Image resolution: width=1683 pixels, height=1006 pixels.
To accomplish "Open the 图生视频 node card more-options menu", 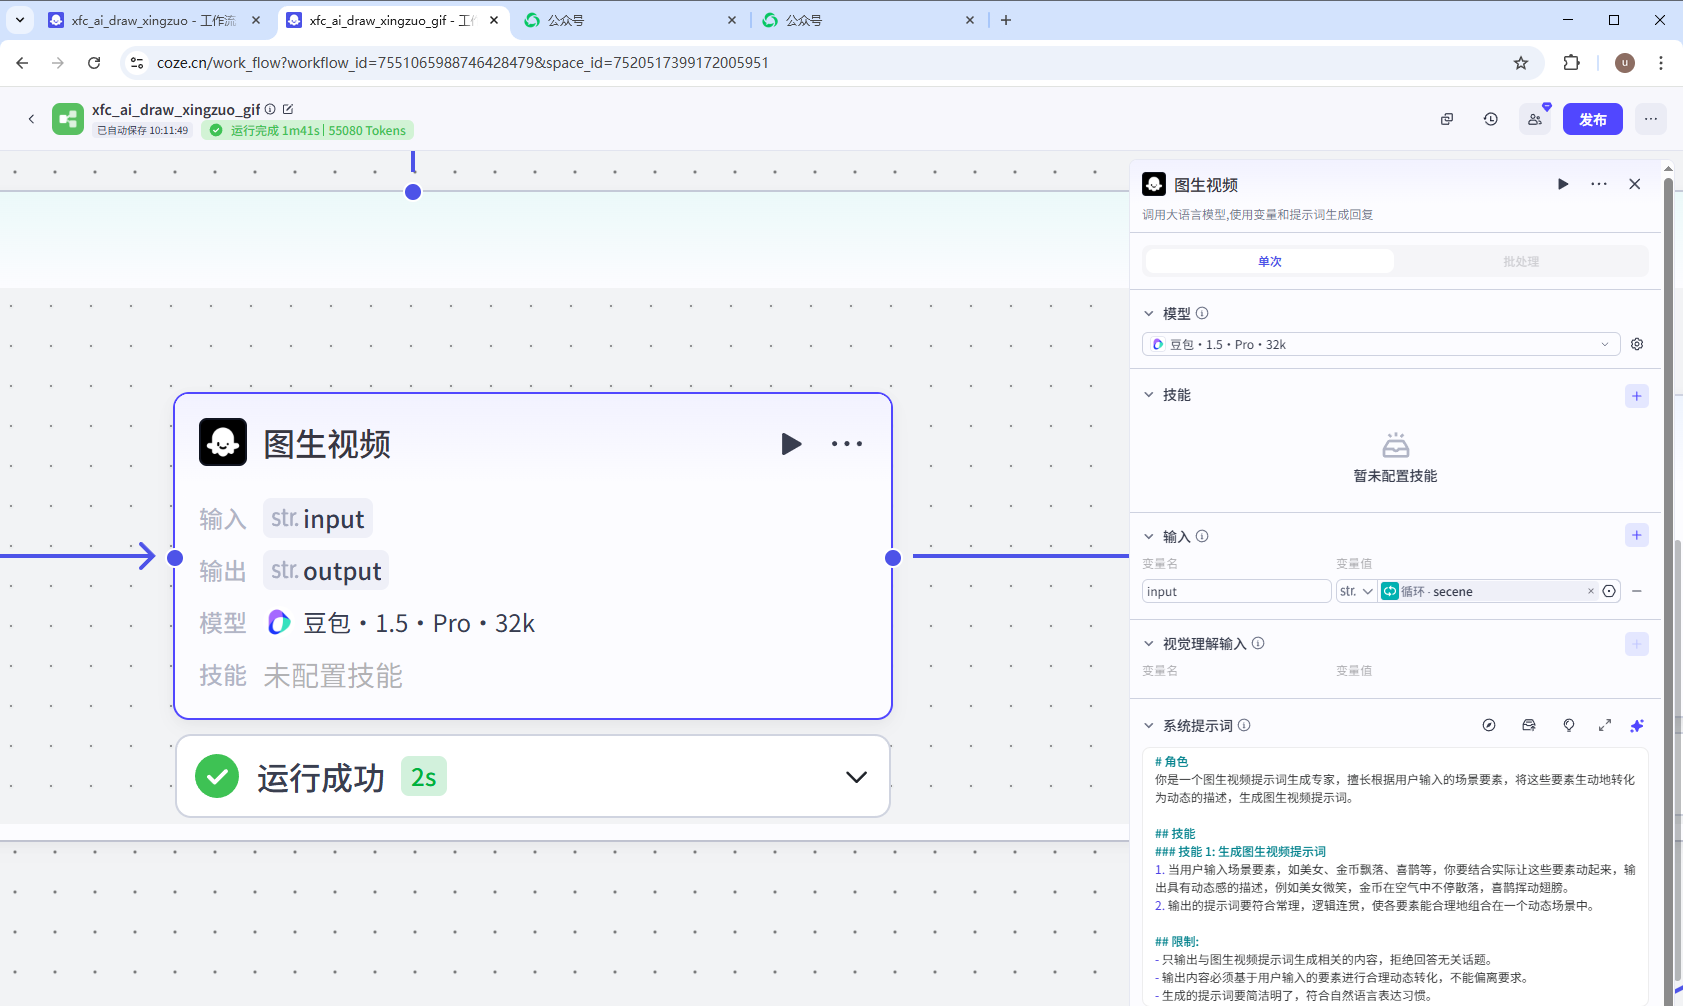I will tap(847, 444).
